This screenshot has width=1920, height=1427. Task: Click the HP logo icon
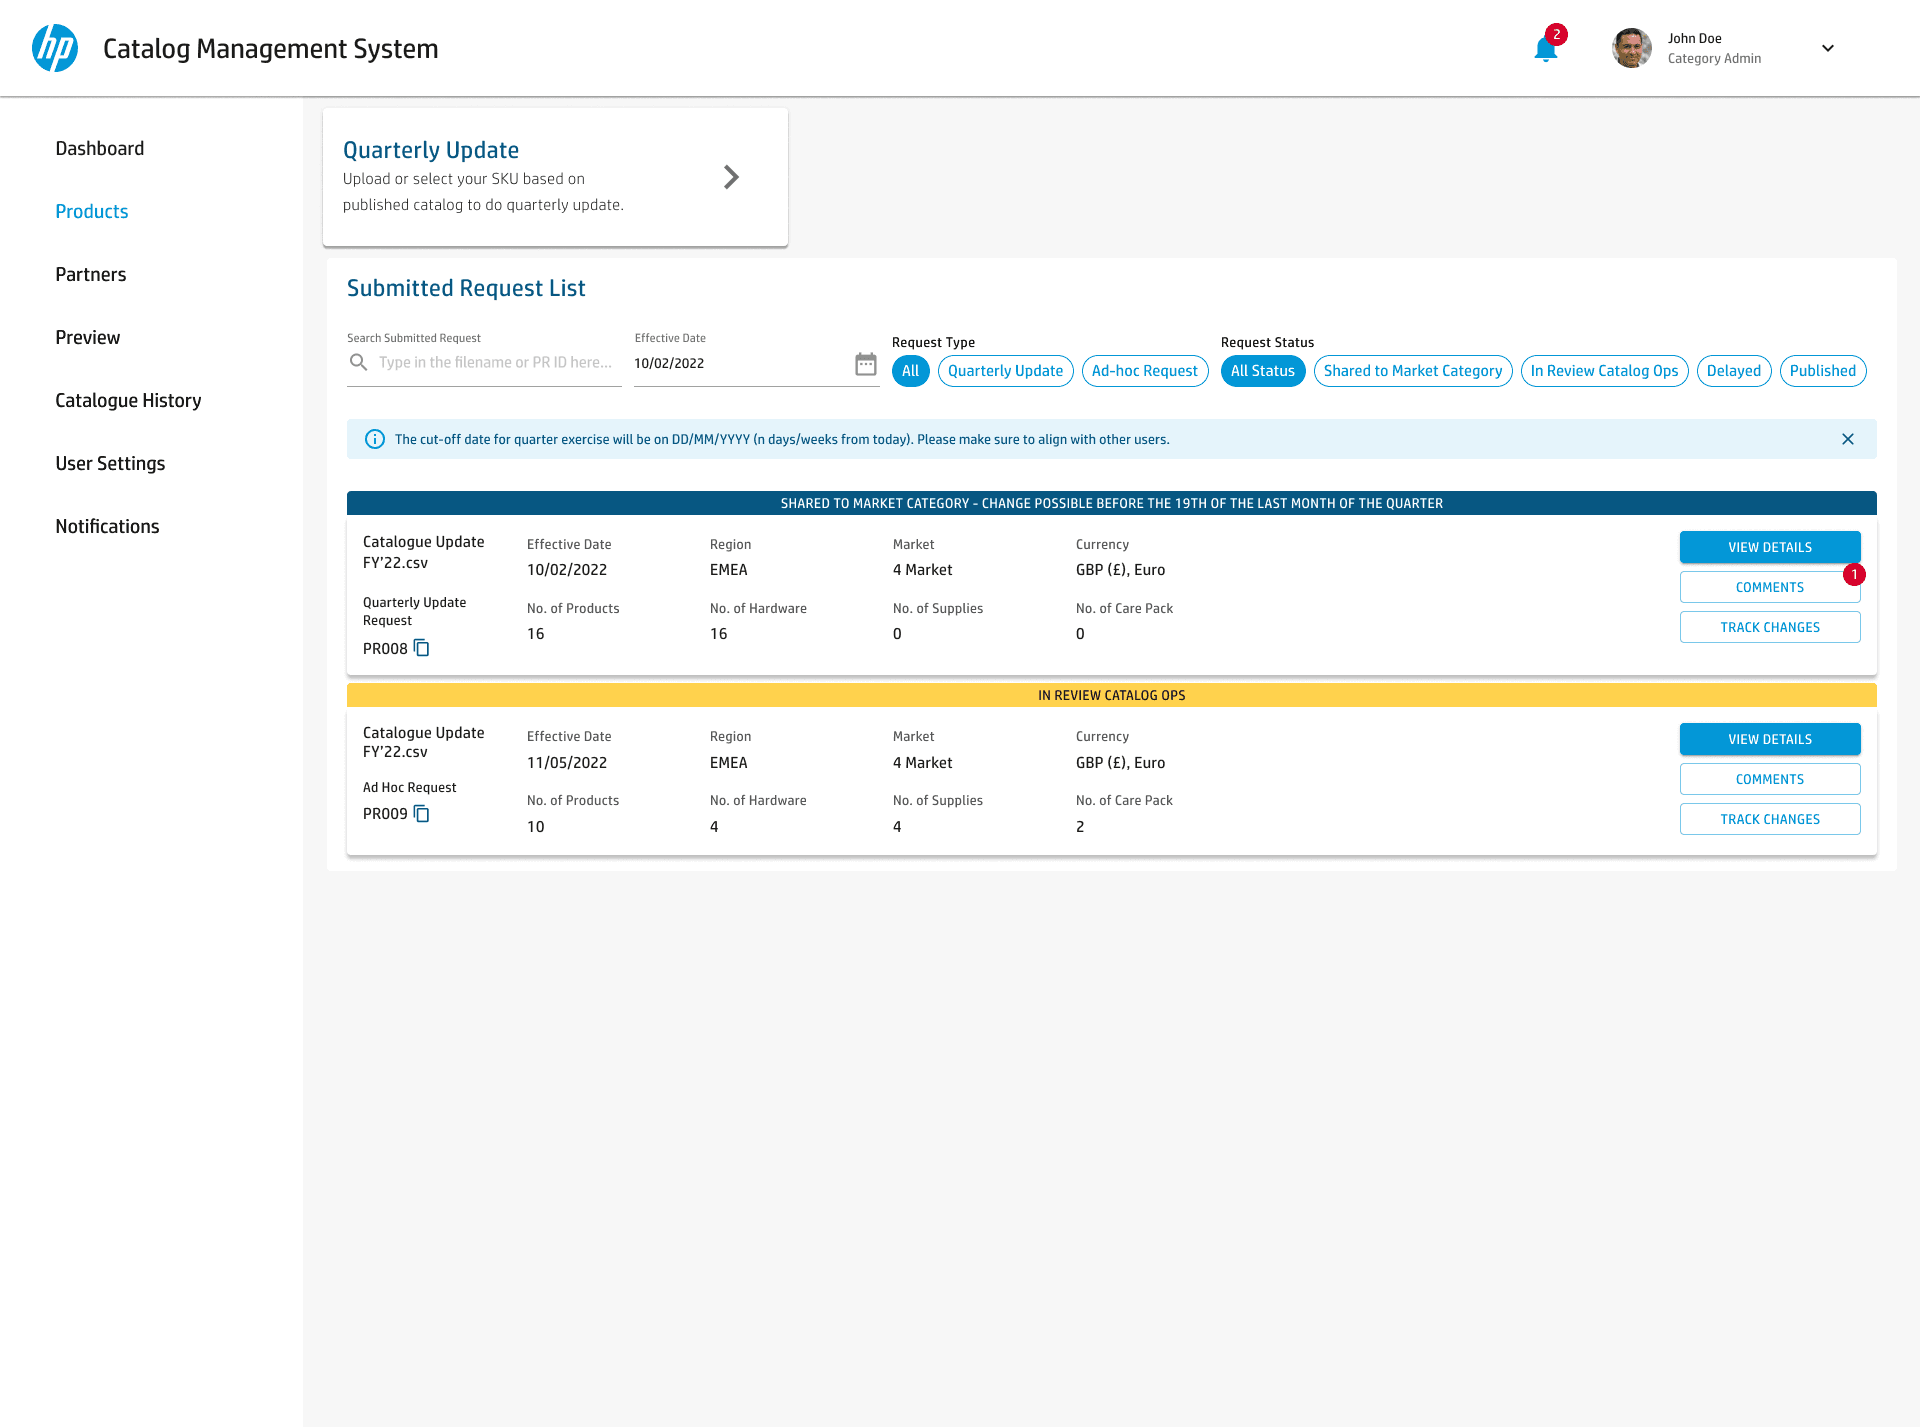coord(55,48)
